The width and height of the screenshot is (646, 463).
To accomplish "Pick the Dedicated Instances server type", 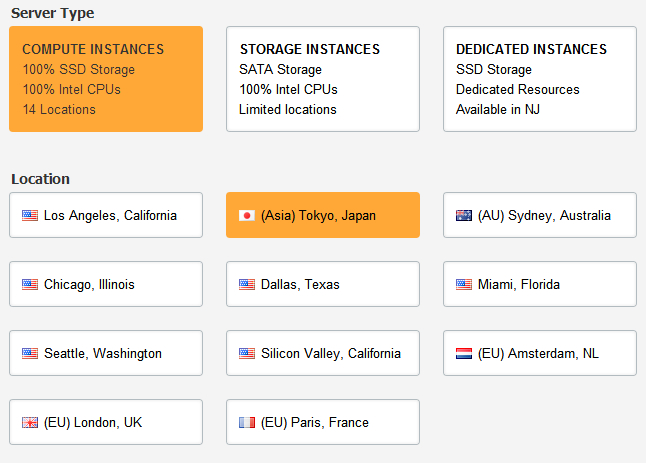I will pos(539,79).
